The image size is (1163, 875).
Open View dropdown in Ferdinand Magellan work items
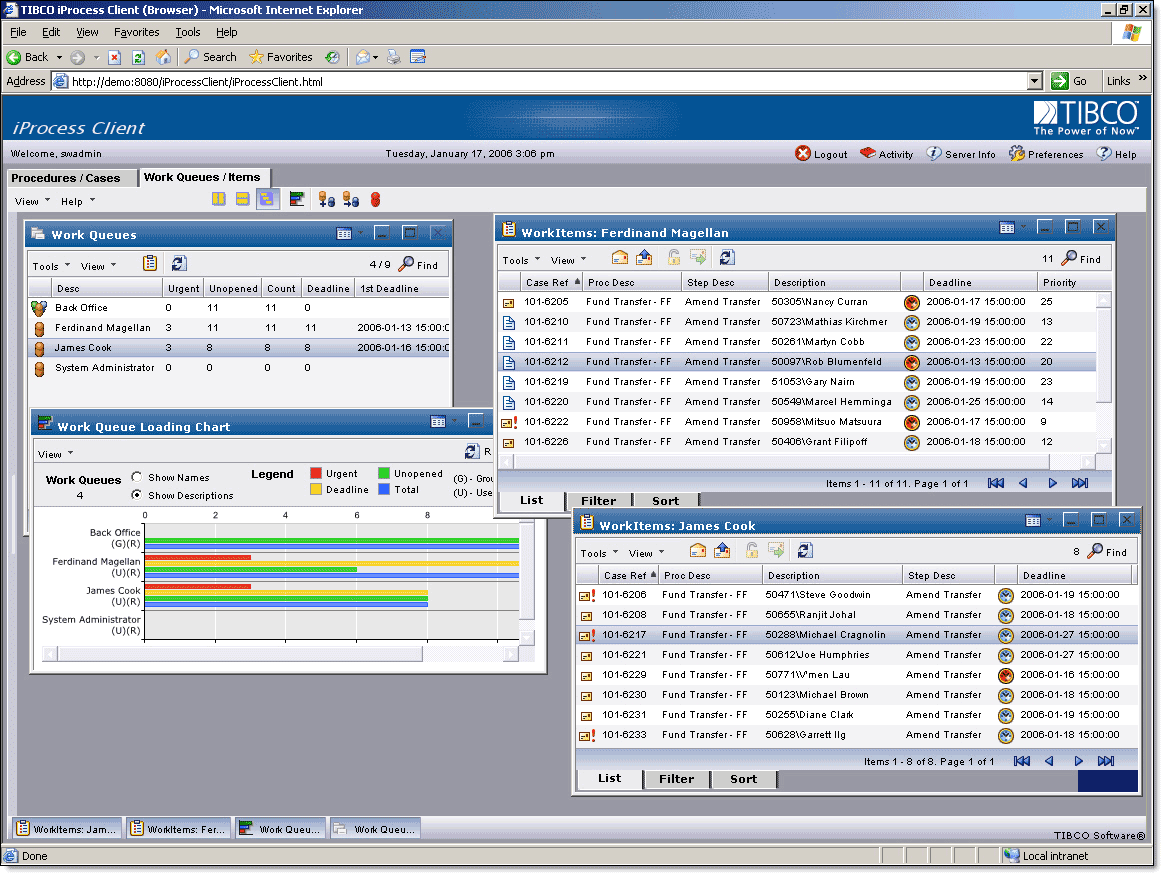pyautogui.click(x=568, y=260)
